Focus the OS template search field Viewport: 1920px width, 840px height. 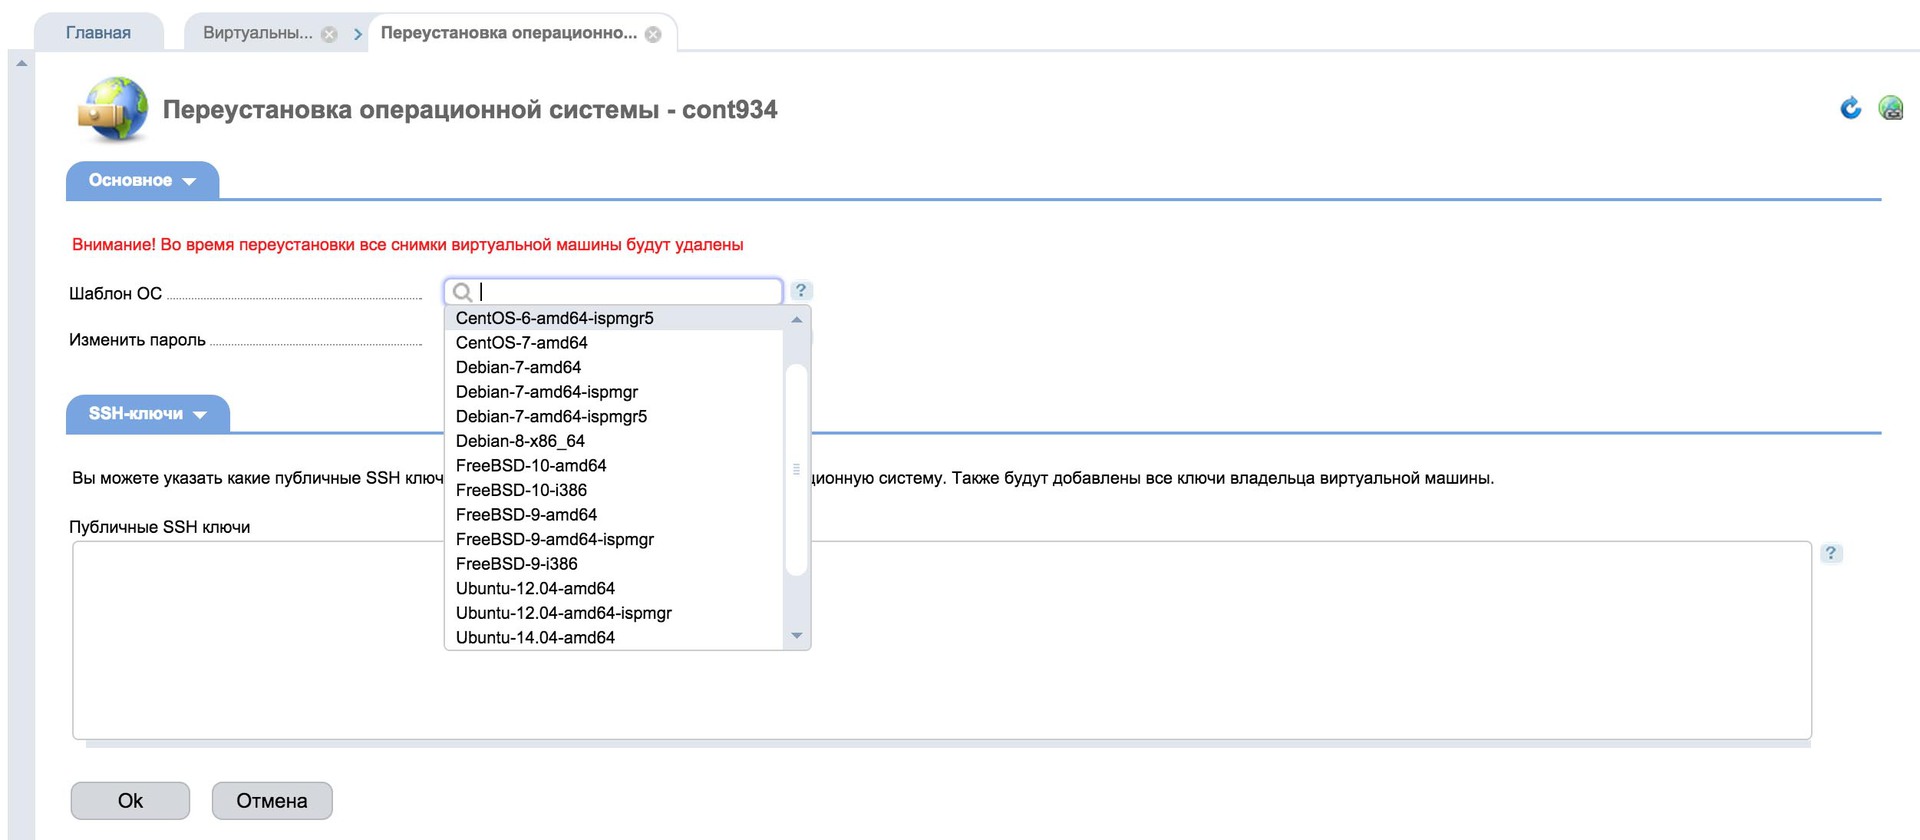click(613, 291)
